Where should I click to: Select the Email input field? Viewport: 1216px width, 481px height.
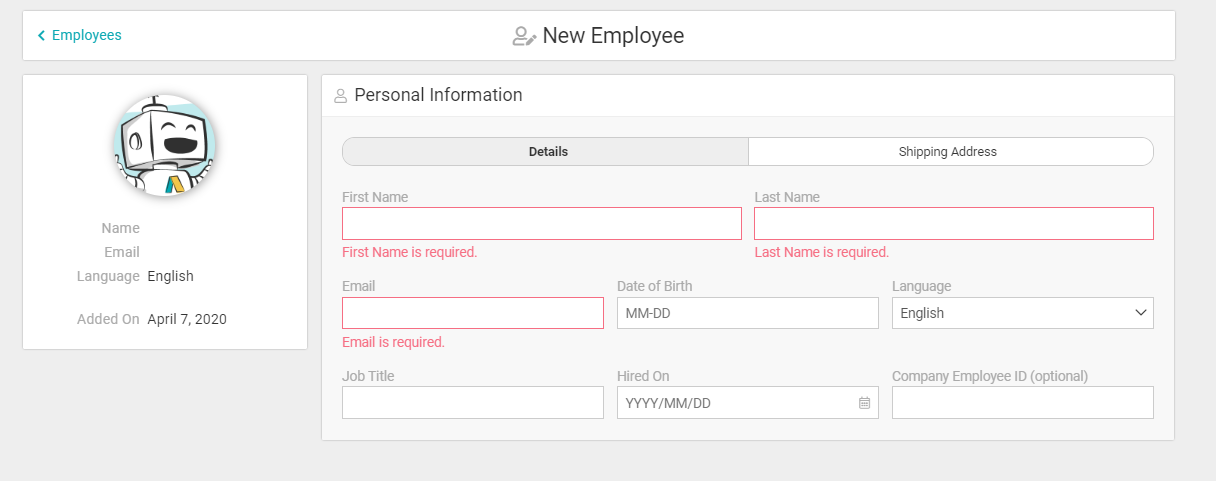472,313
